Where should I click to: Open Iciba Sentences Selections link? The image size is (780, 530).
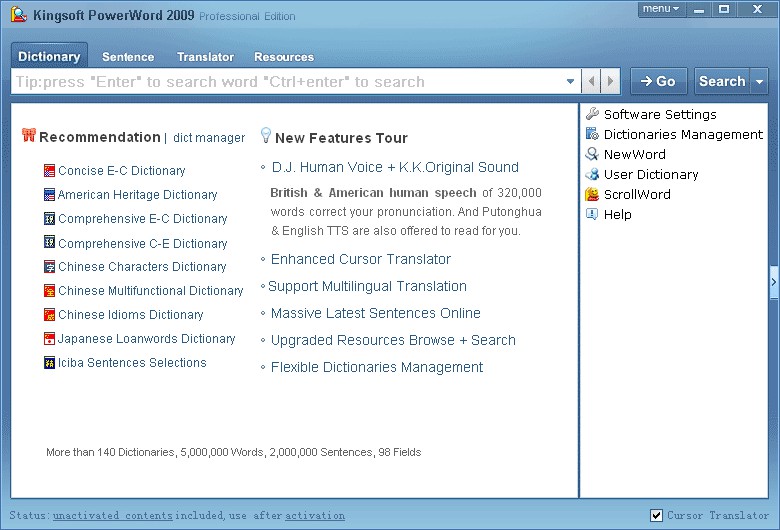click(132, 363)
